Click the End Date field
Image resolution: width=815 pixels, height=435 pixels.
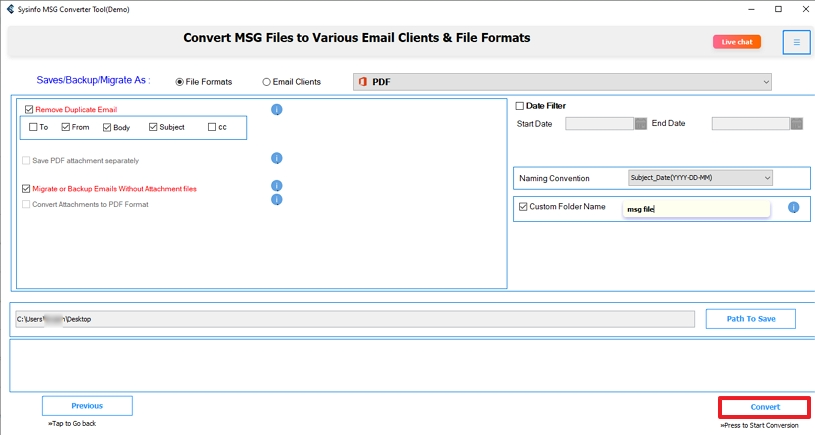[x=751, y=124]
